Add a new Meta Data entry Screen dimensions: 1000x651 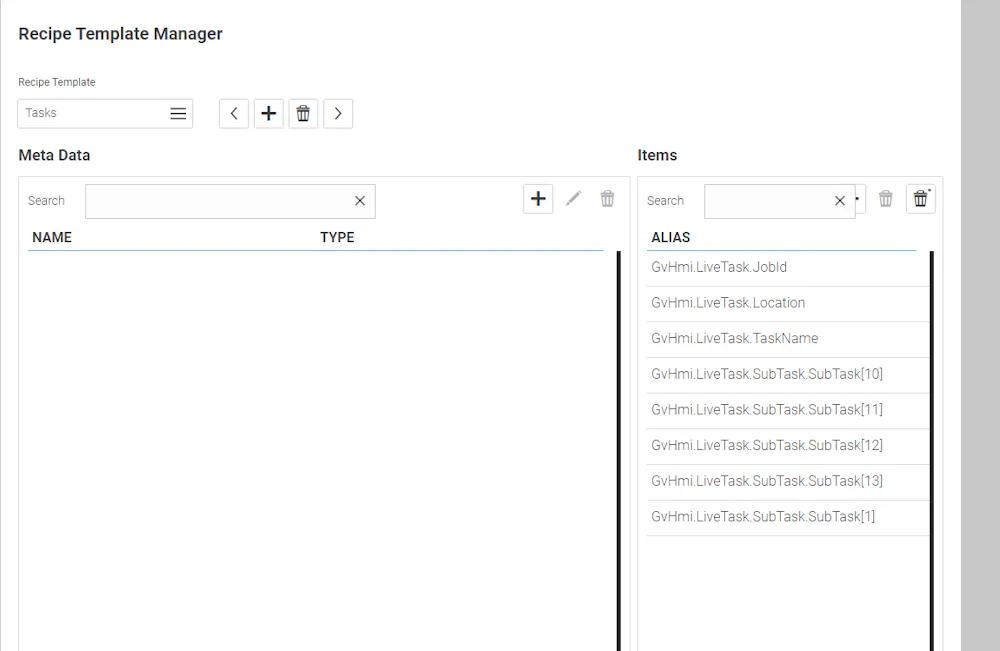(538, 199)
